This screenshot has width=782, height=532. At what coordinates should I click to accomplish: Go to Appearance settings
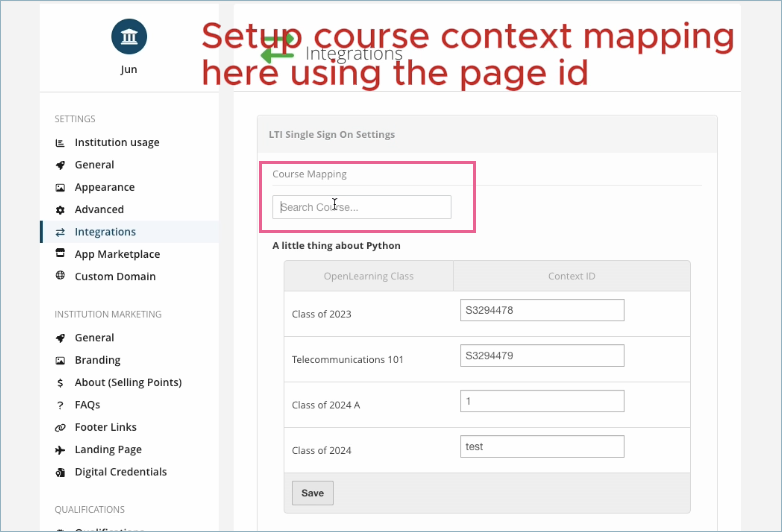(105, 187)
